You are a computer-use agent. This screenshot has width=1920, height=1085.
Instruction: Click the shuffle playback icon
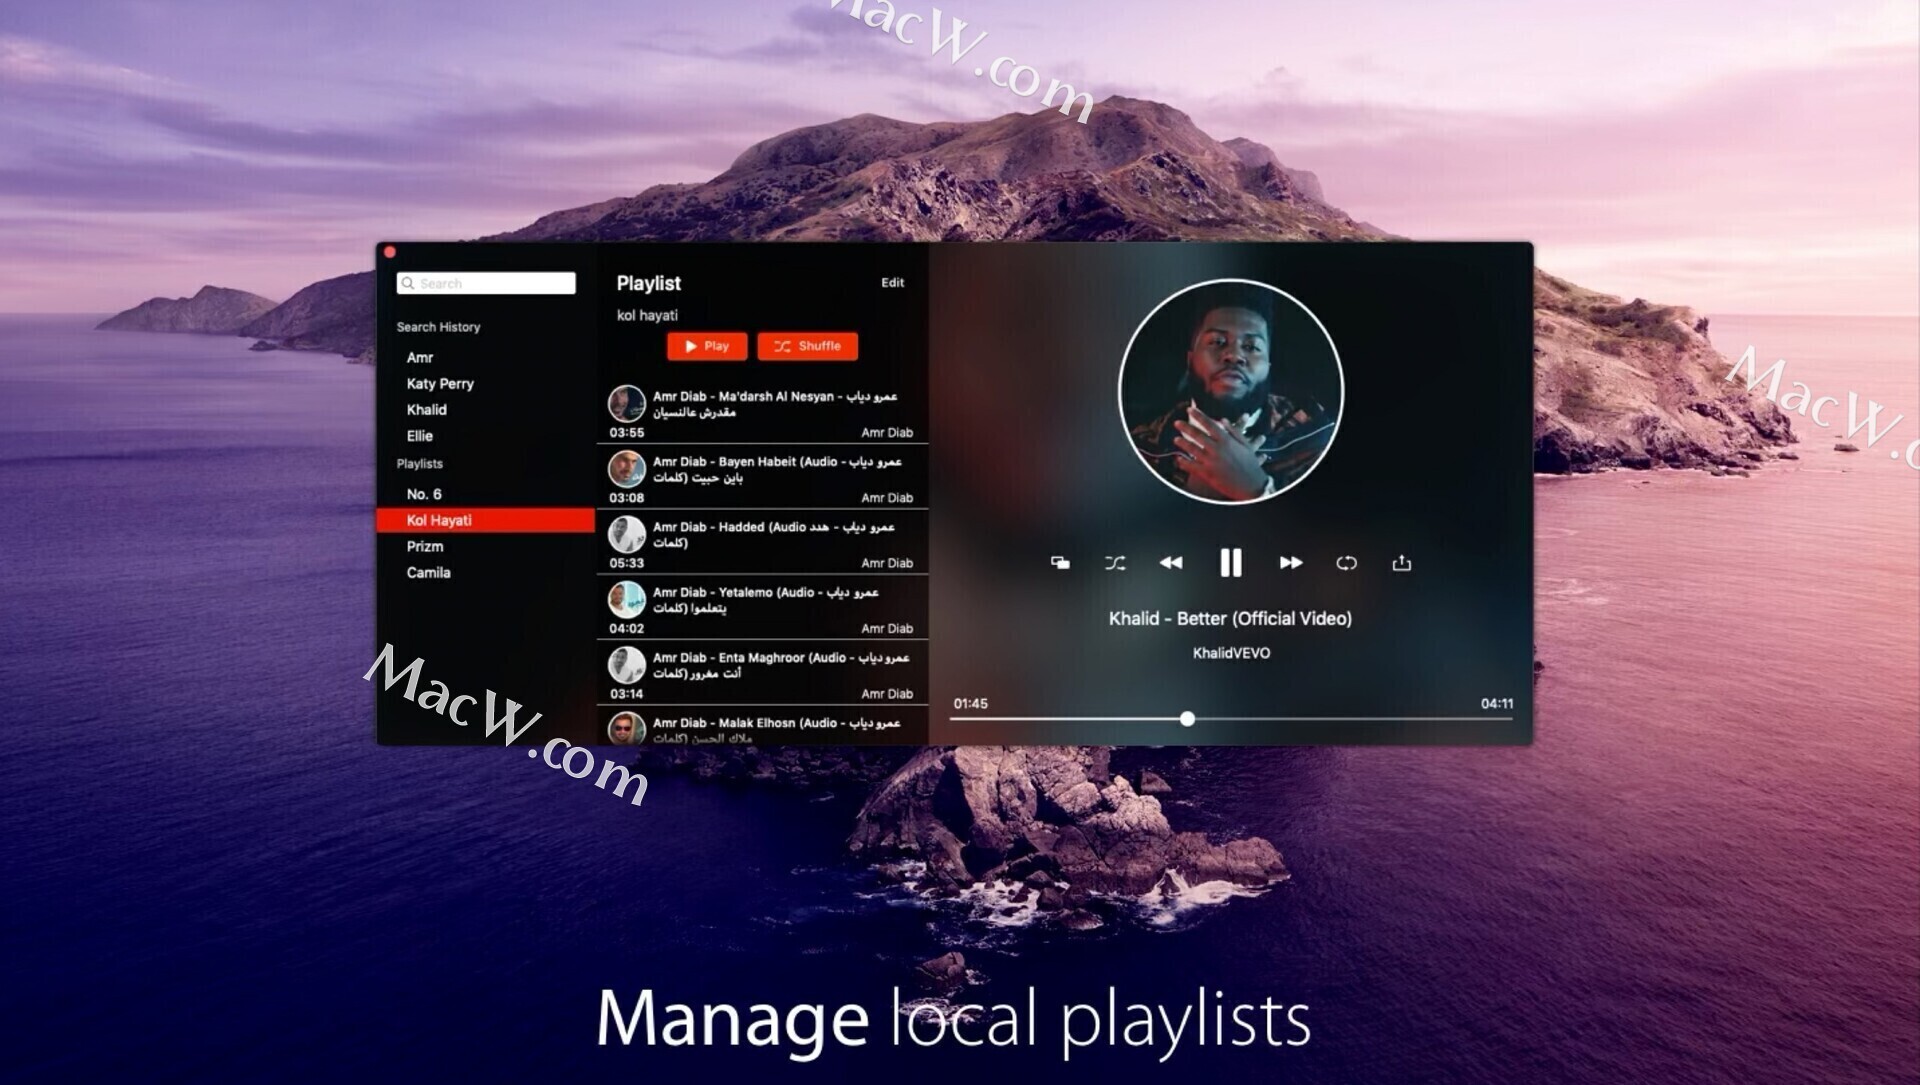1114,563
